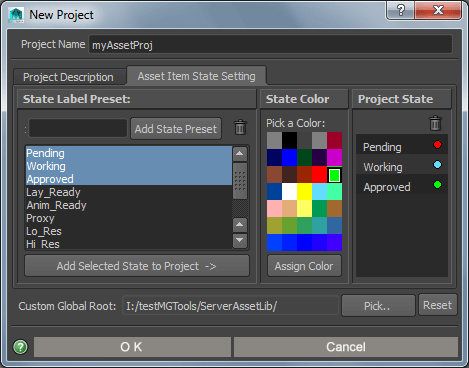Click the Project Name input field
The image size is (469, 368).
point(270,45)
